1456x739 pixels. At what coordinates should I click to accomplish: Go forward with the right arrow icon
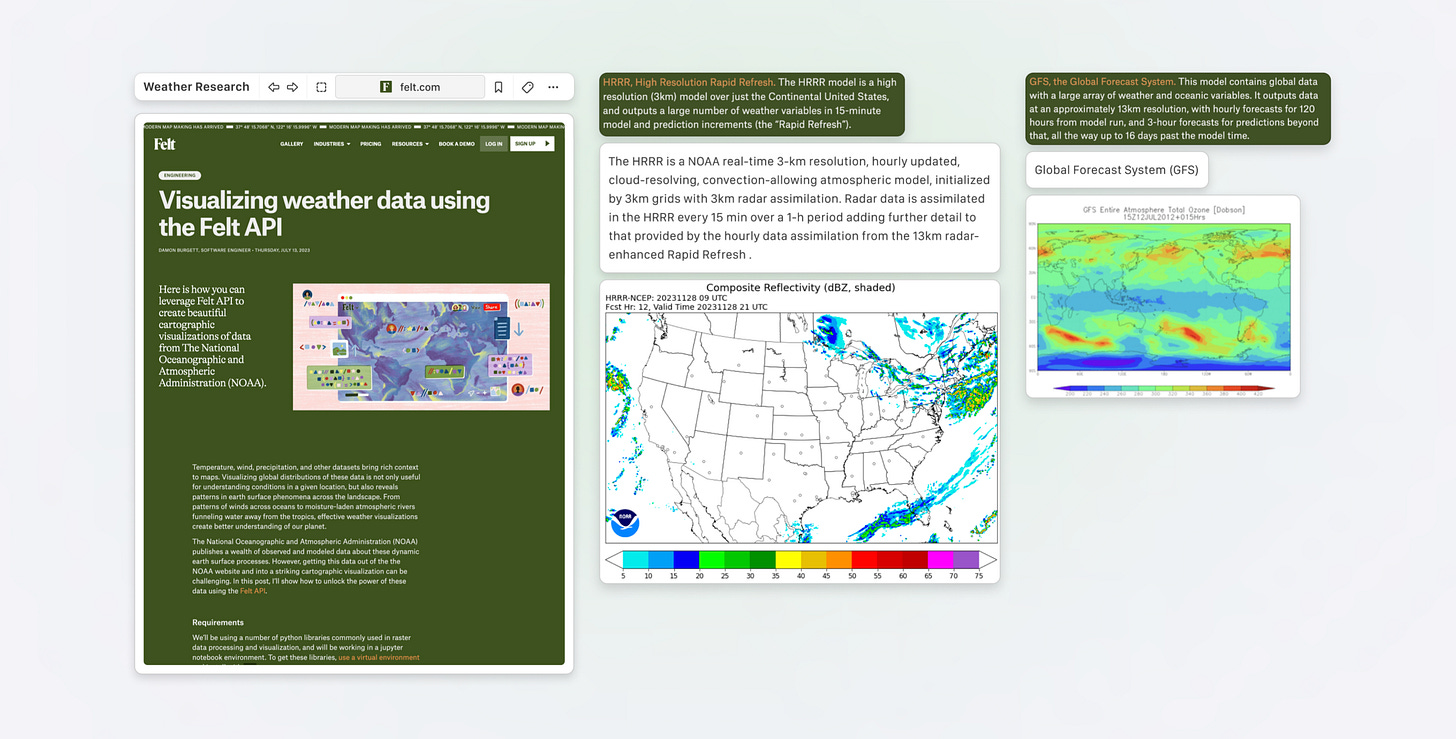point(293,87)
